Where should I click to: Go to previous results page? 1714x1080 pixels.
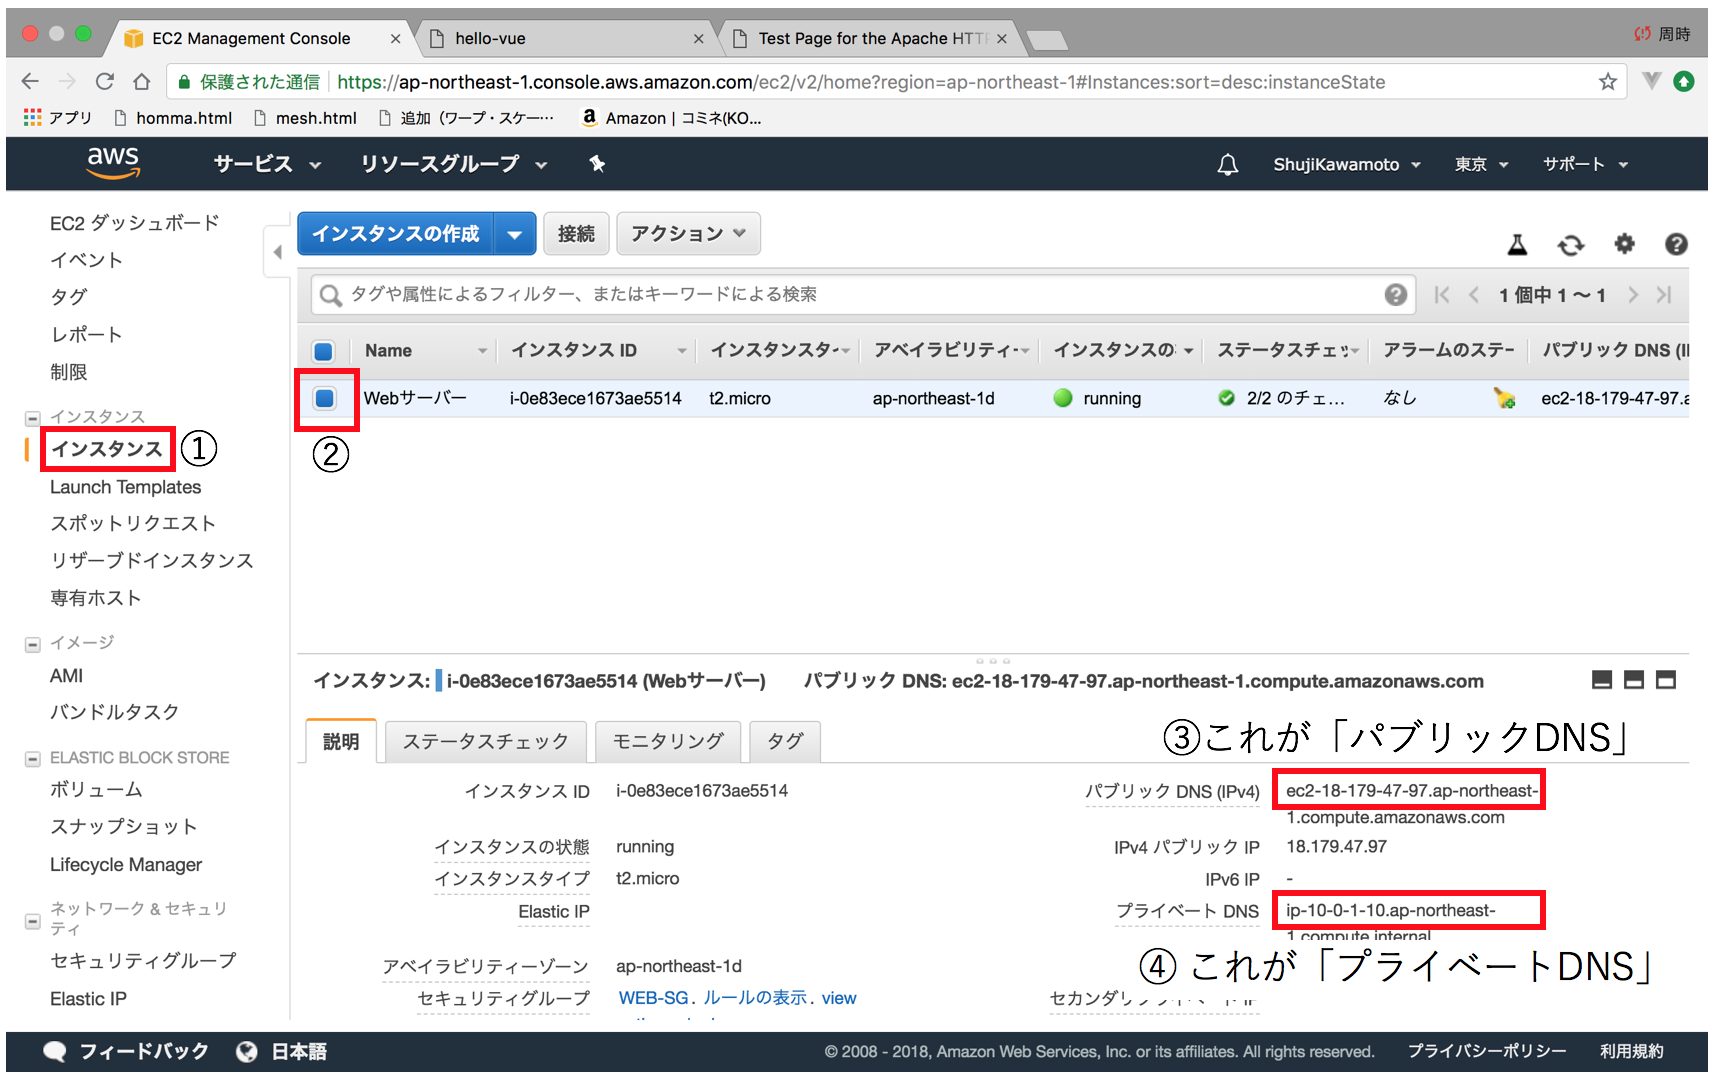coord(1474,294)
